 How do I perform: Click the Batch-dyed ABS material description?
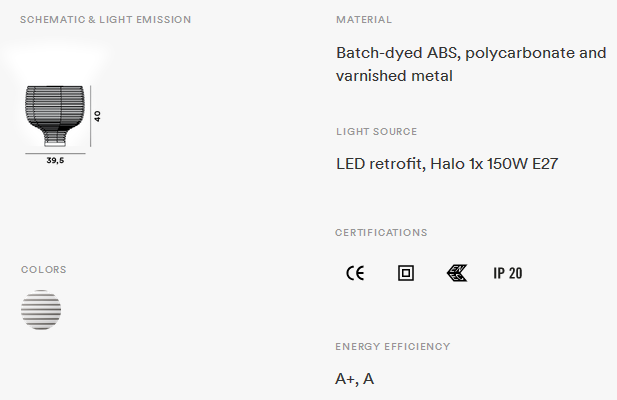point(471,64)
